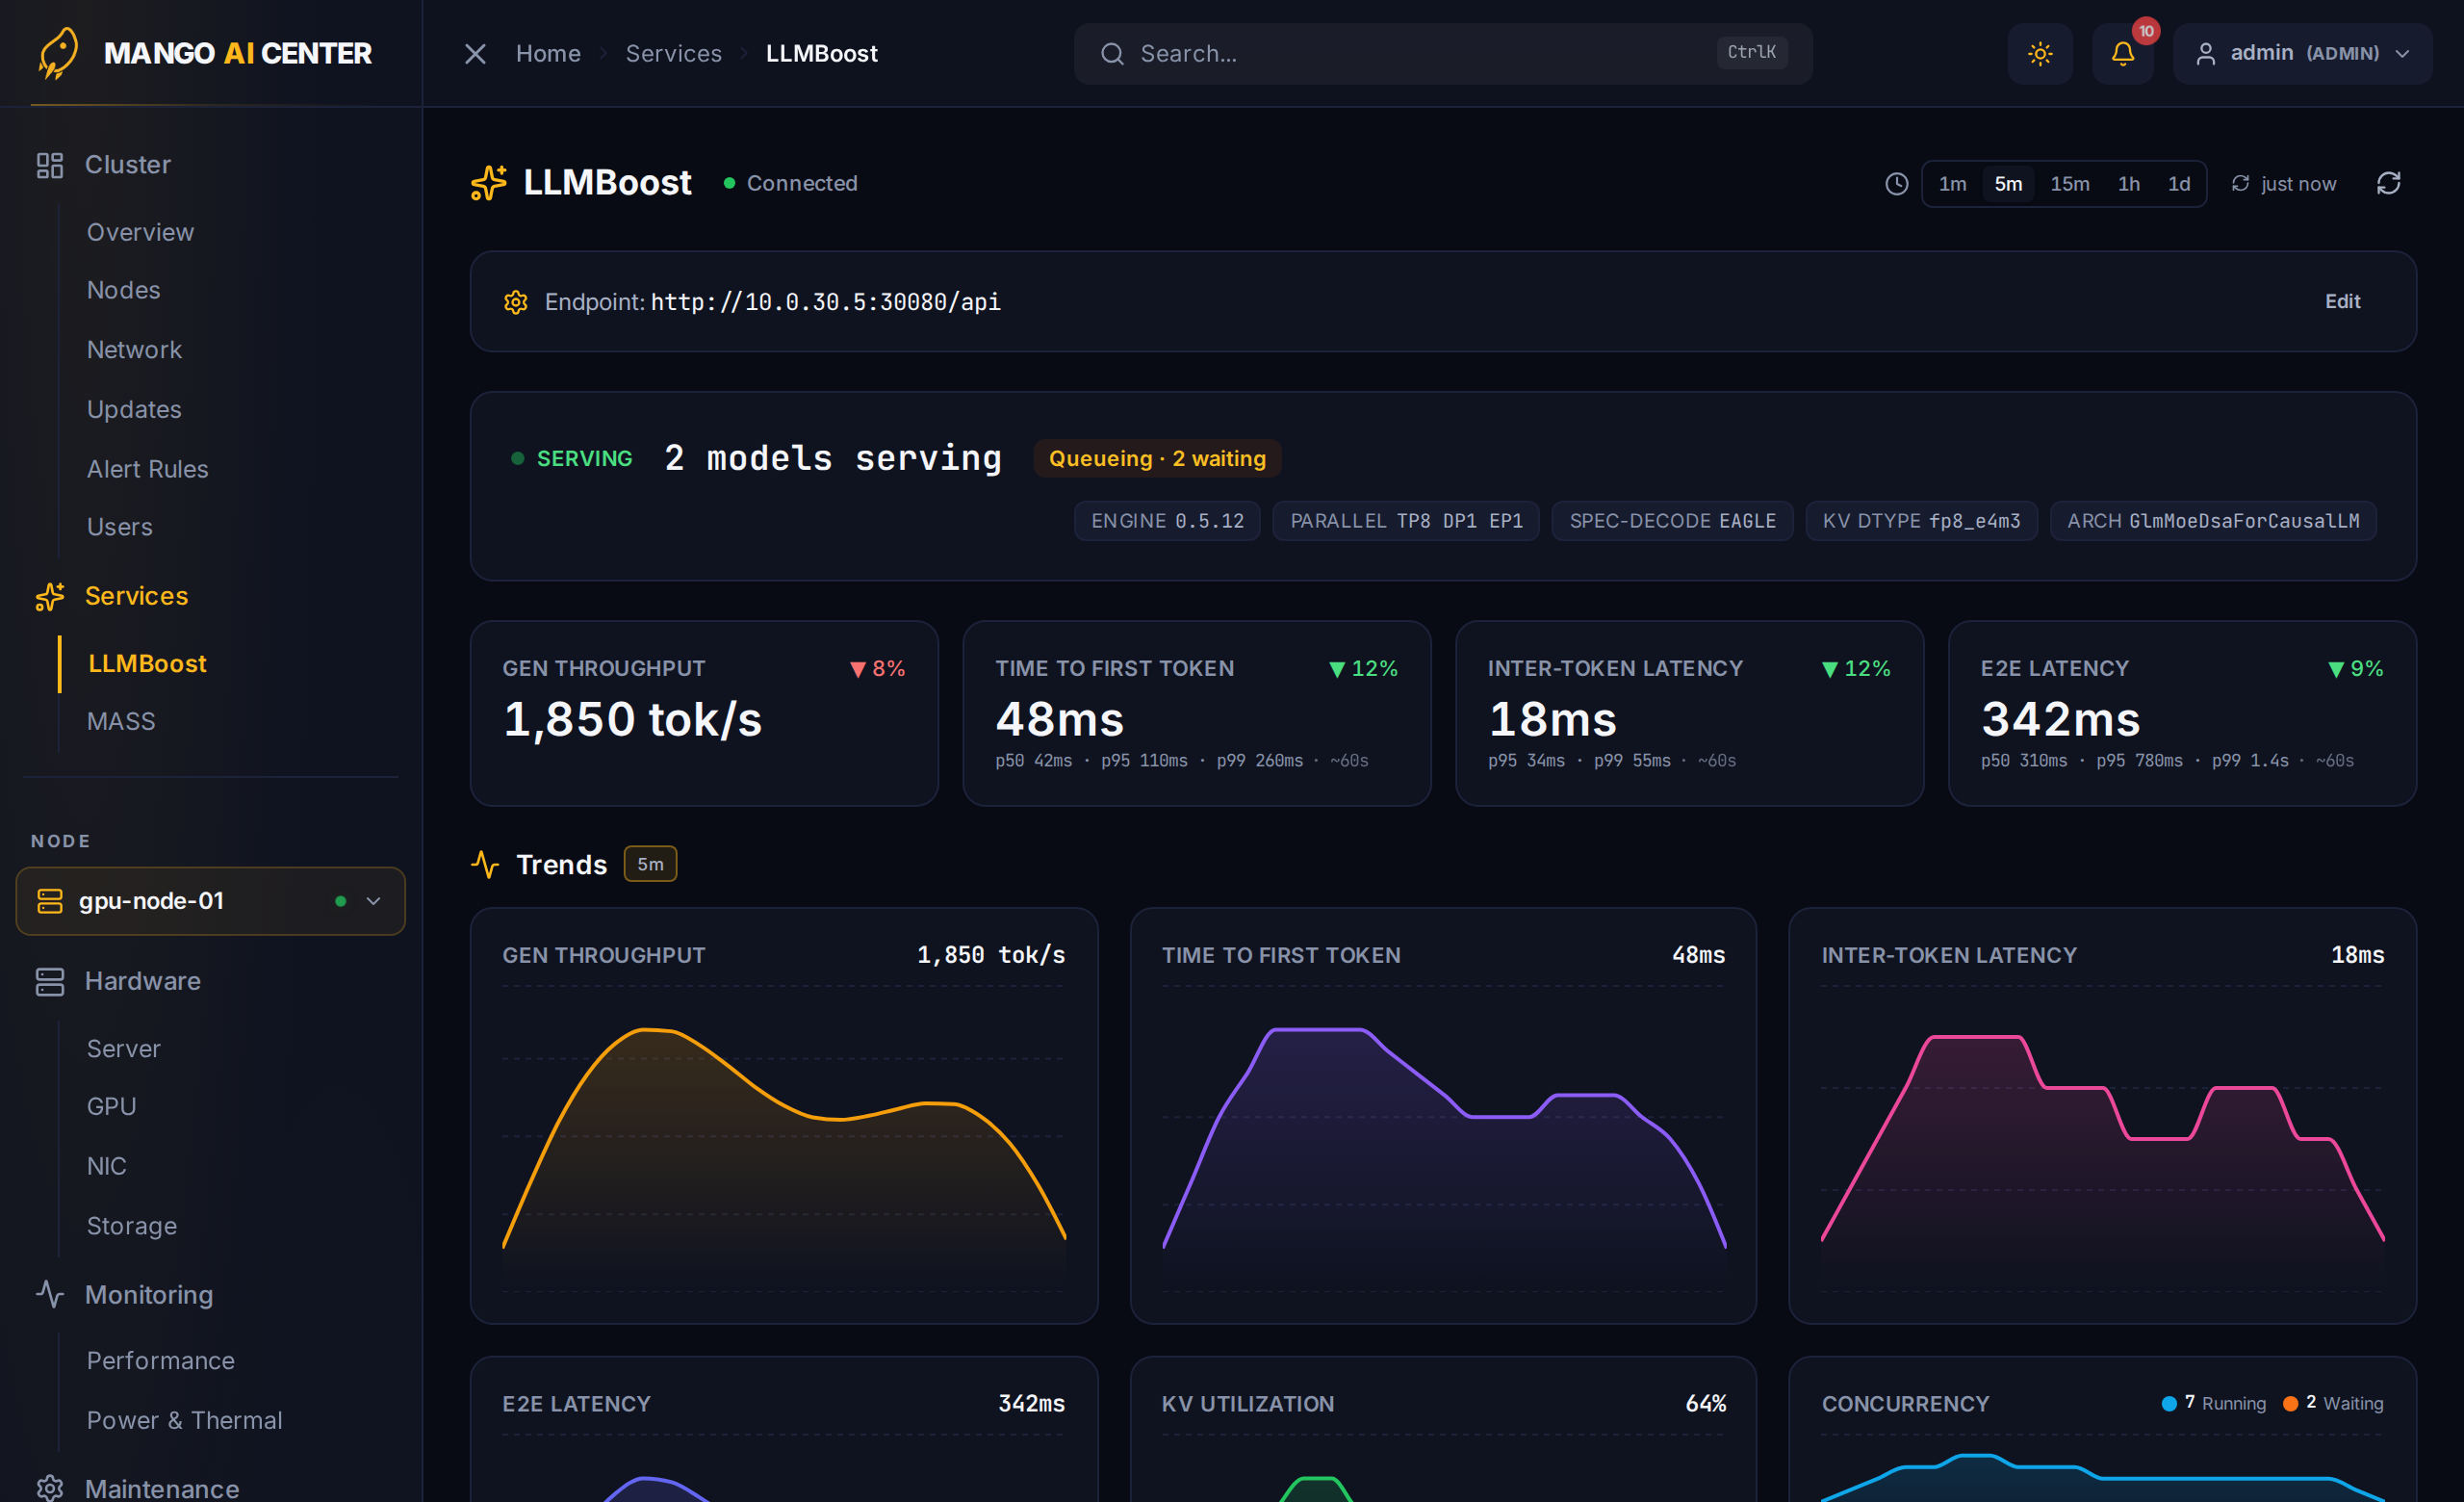Open Alert Rules in the sidebar
This screenshot has width=2464, height=1502.
[147, 469]
